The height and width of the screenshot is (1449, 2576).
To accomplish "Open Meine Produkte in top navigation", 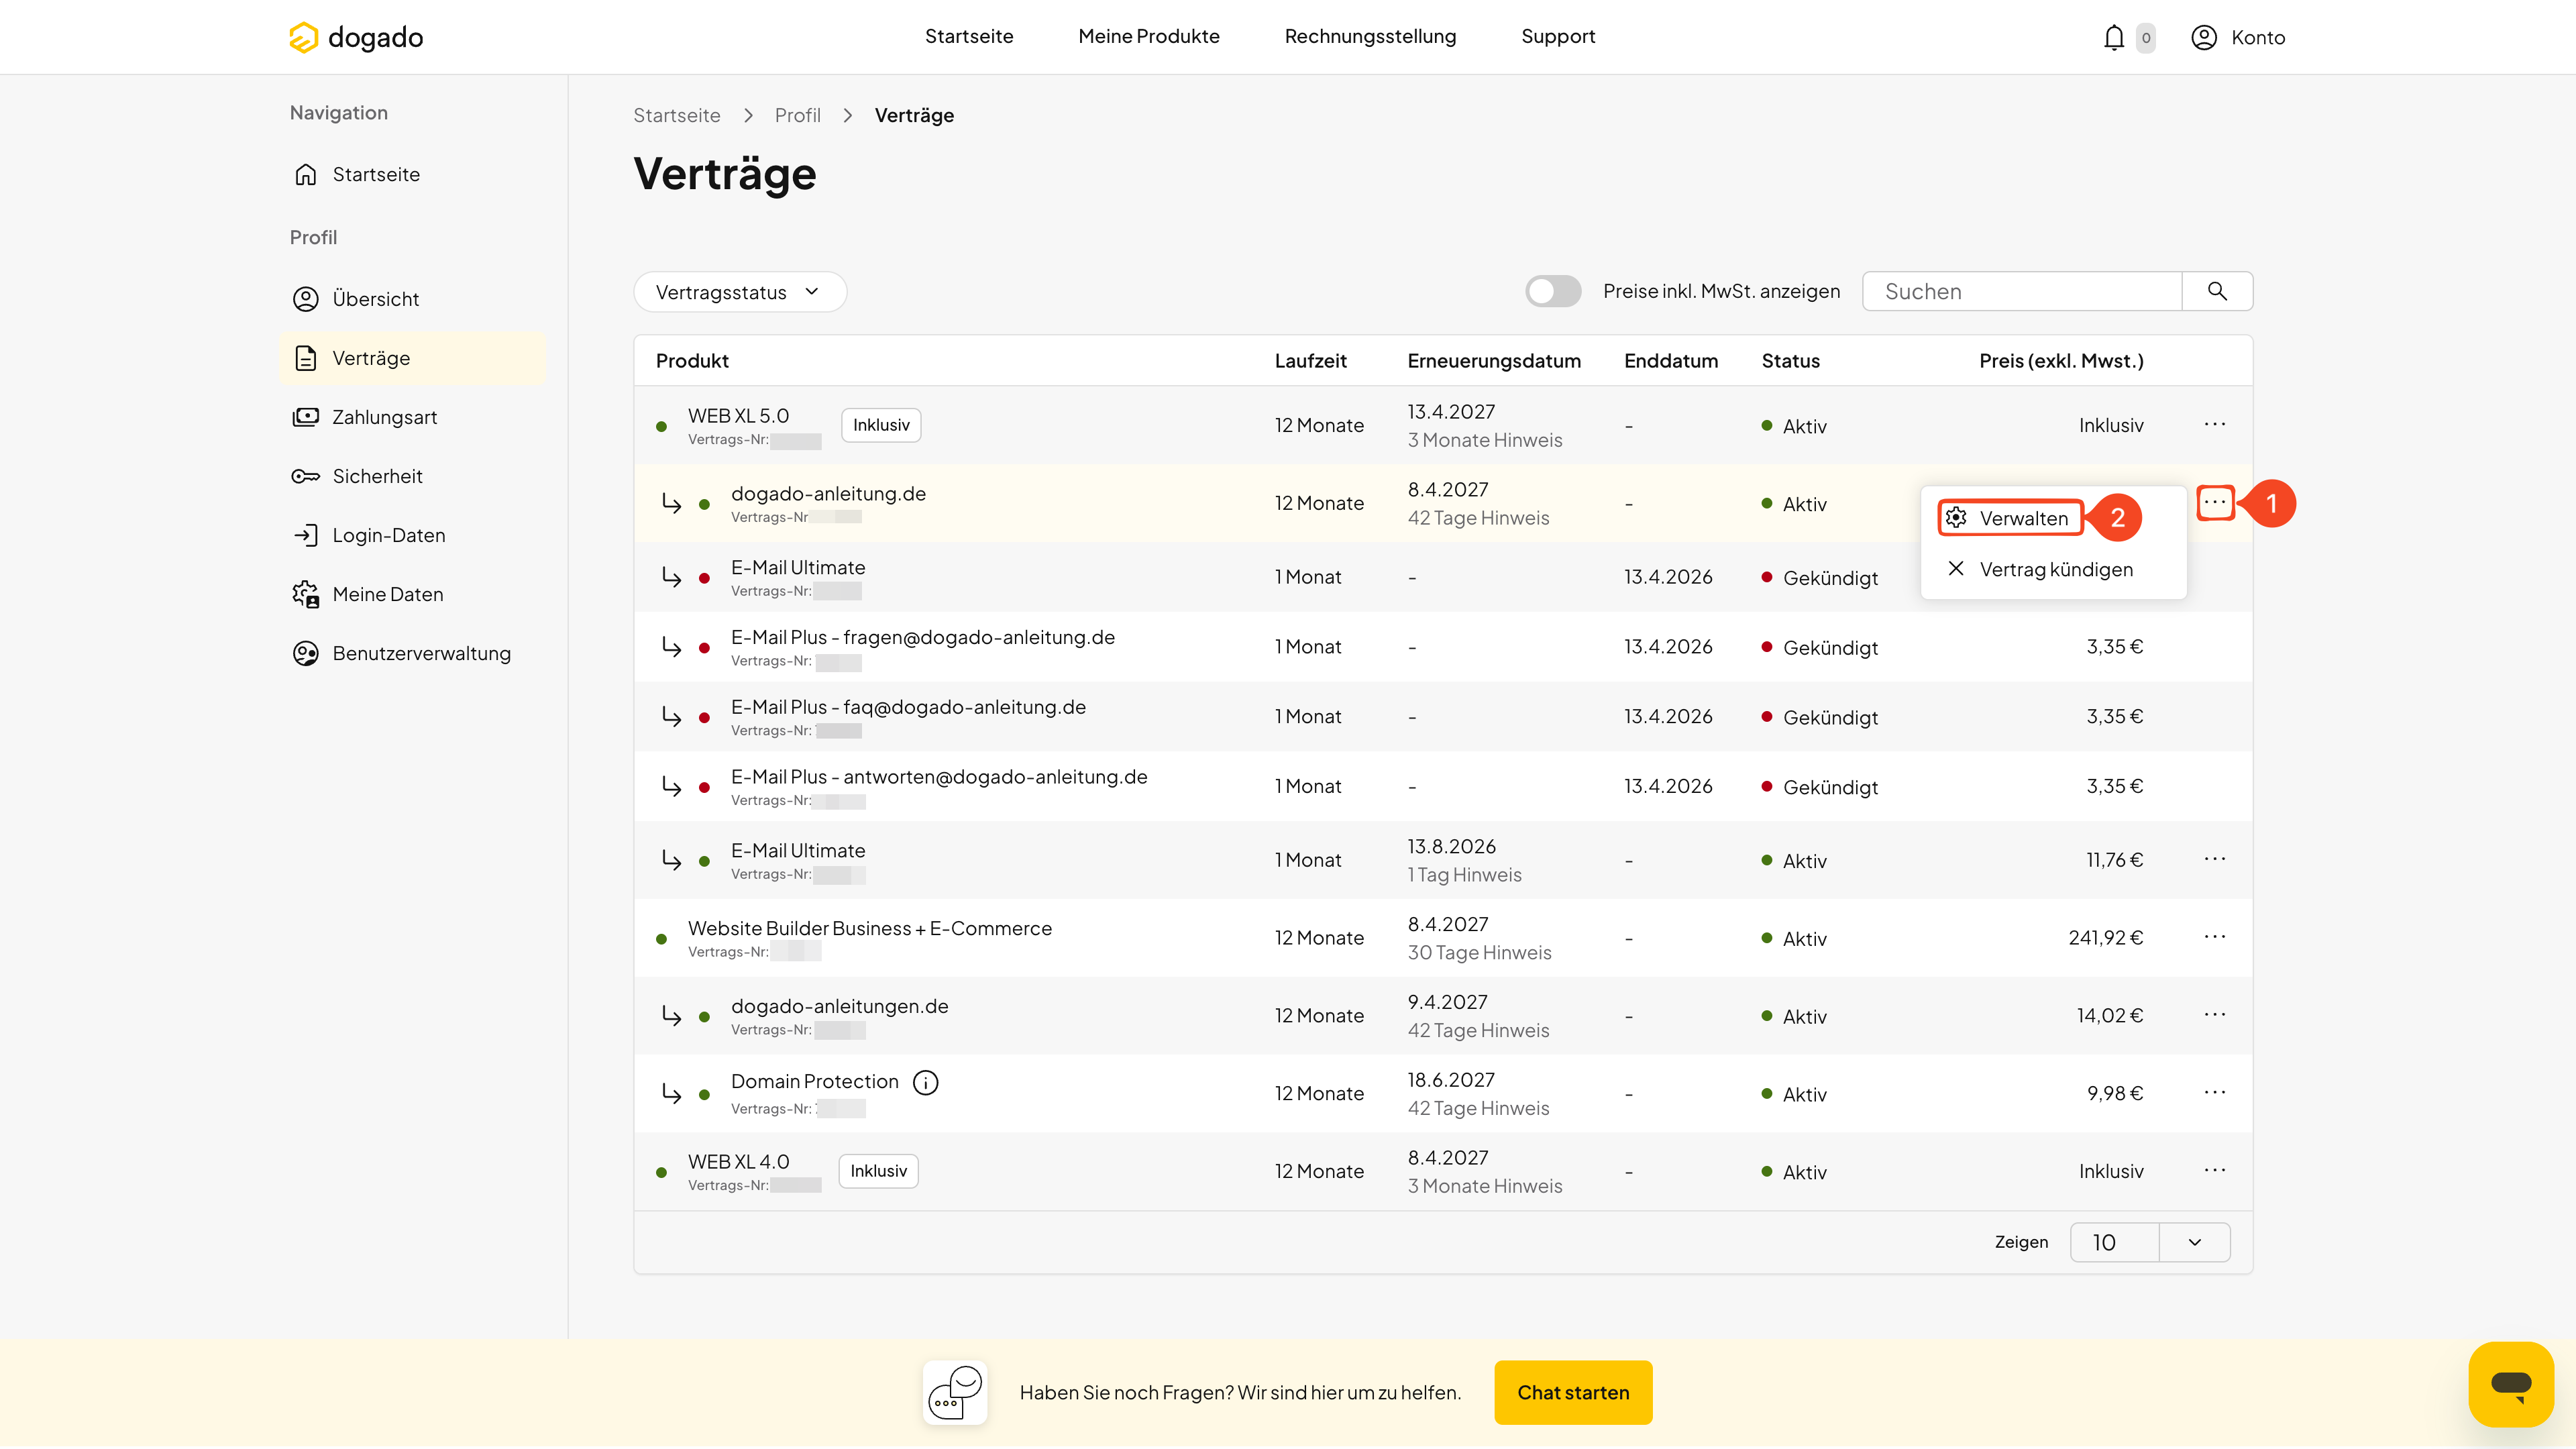I will coord(1149,36).
